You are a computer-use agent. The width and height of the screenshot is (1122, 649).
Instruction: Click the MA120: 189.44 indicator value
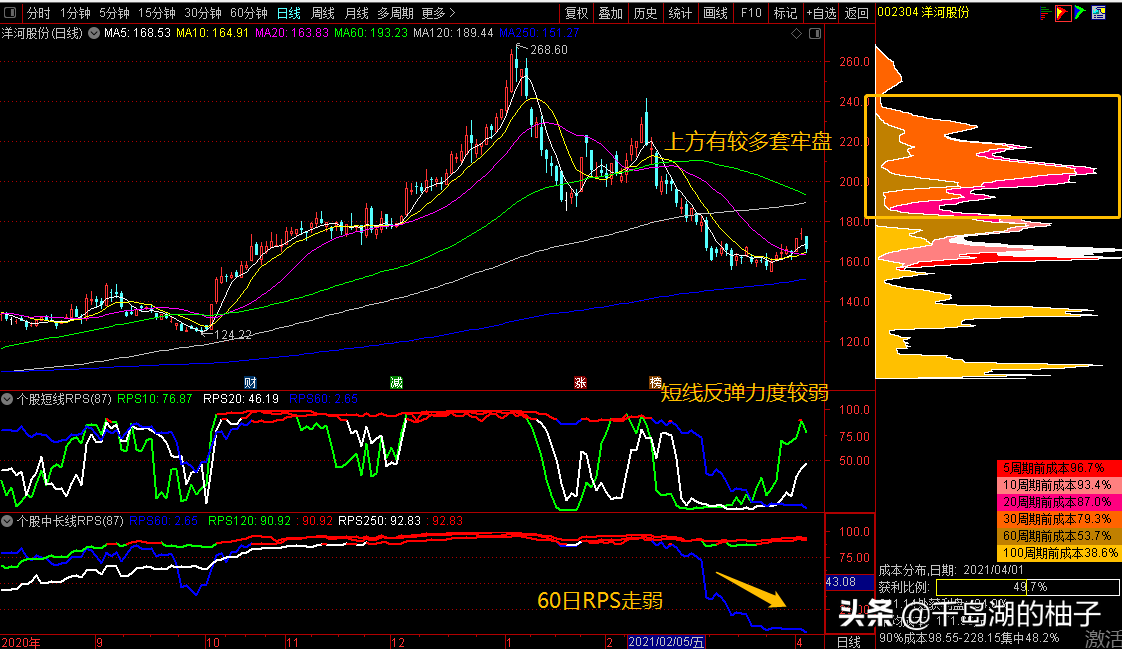tap(453, 33)
